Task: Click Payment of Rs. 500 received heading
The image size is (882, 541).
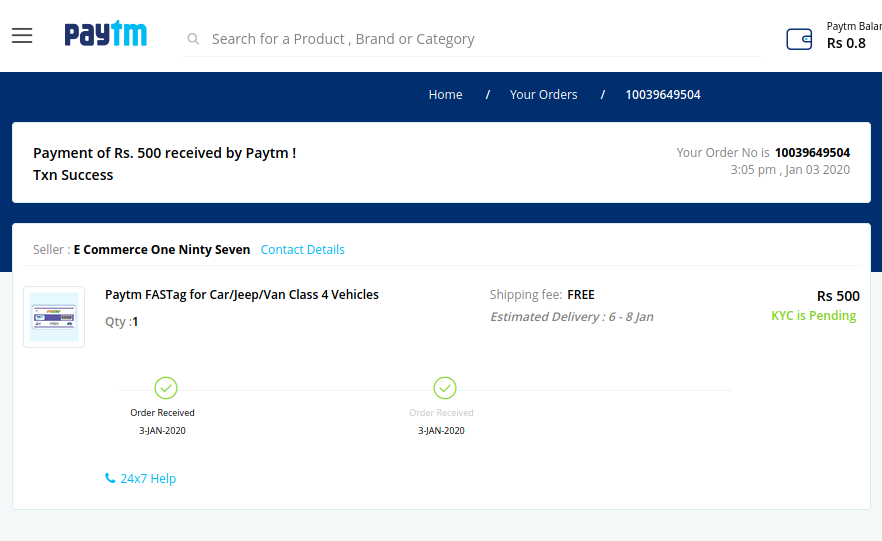Action: pos(165,153)
